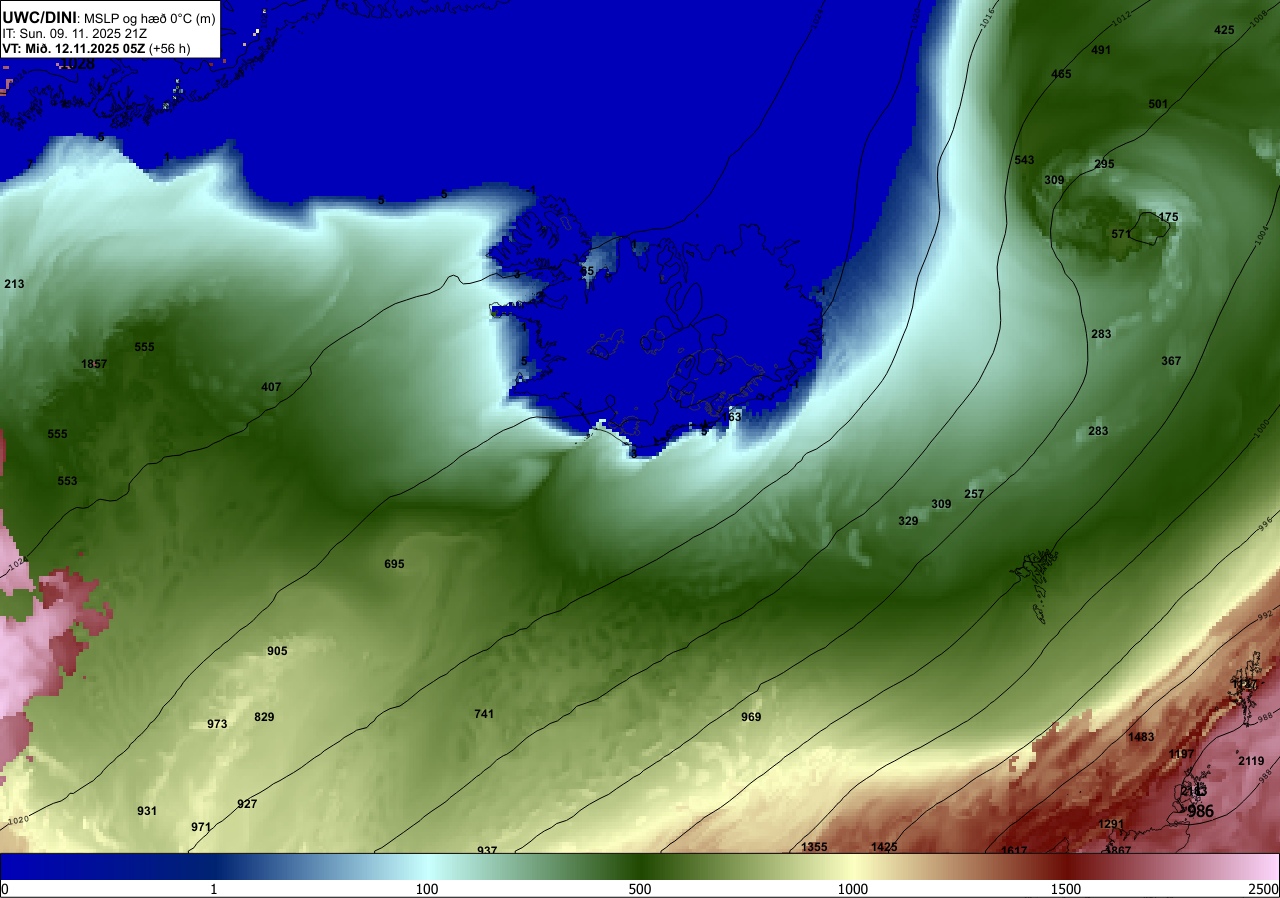
Task: Click the 100 label on the colour scale
Action: coord(427,889)
